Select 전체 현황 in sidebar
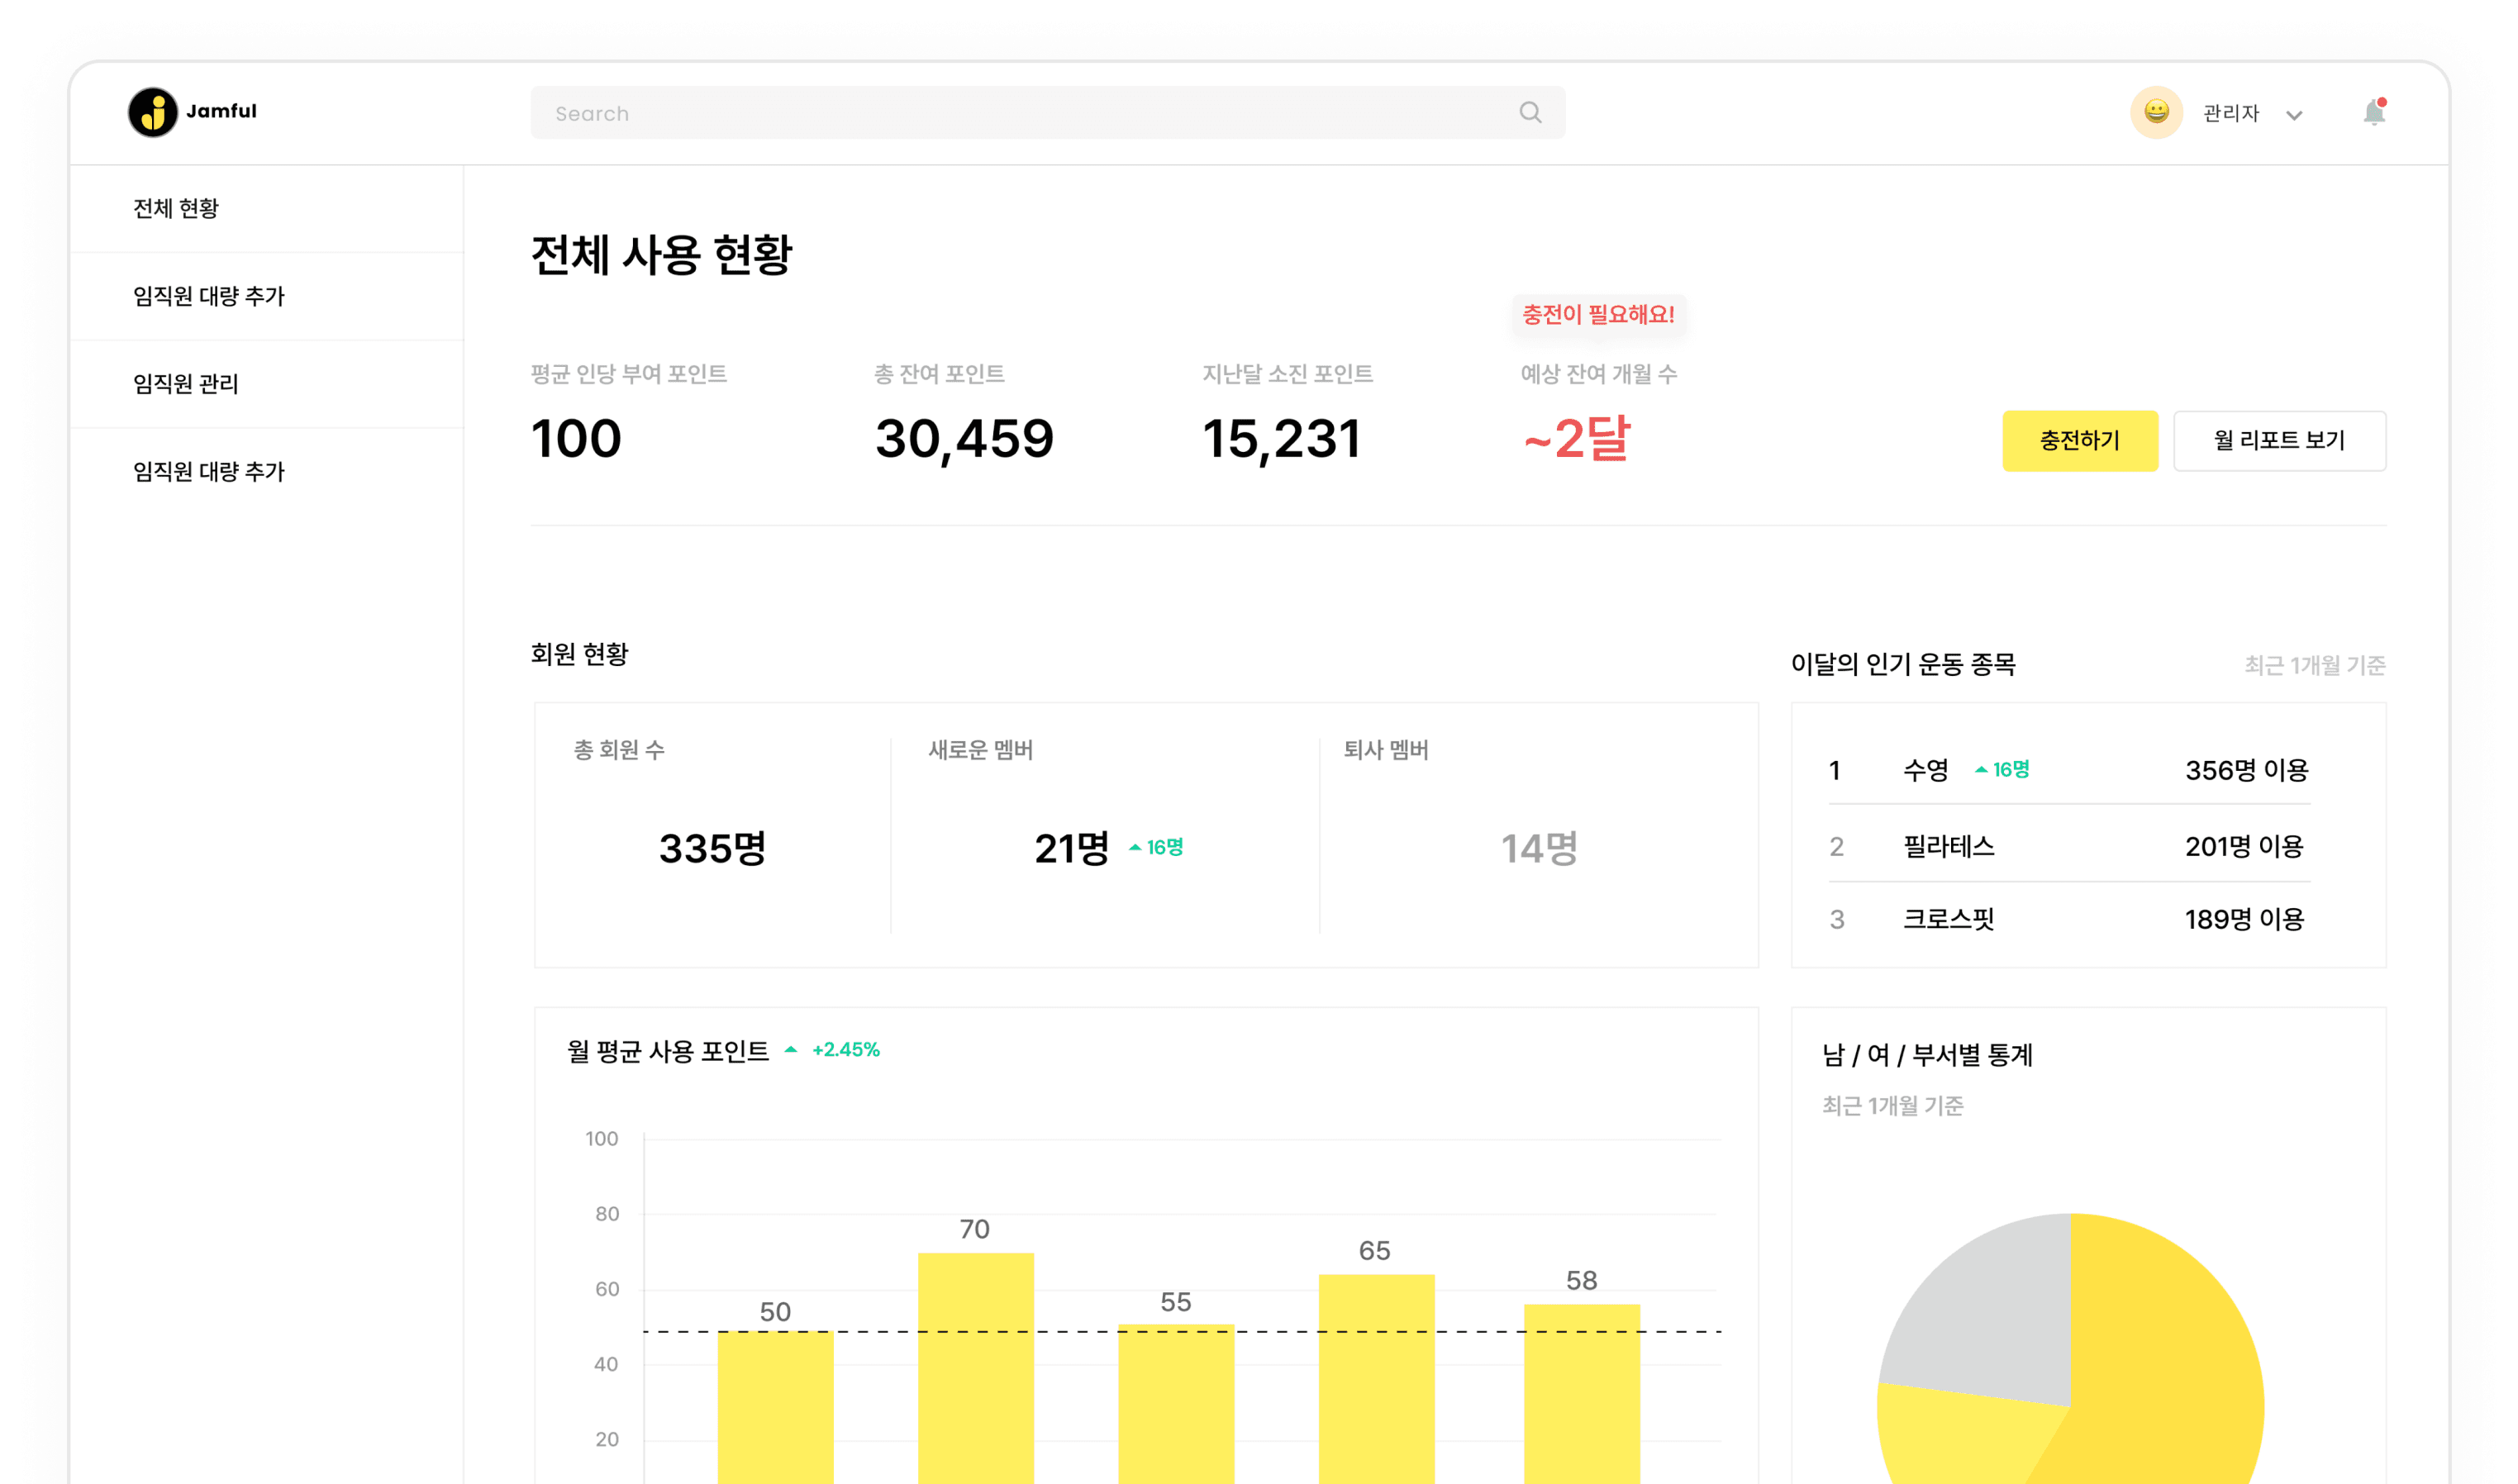Screen dimensions: 2518x1484 [176, 208]
